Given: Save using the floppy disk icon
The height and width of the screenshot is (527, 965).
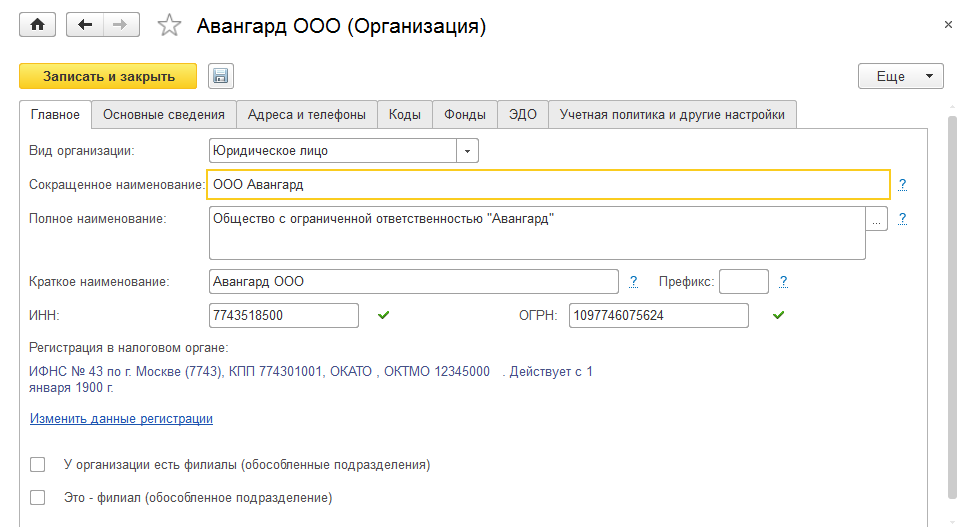Looking at the screenshot, I should pyautogui.click(x=220, y=76).
